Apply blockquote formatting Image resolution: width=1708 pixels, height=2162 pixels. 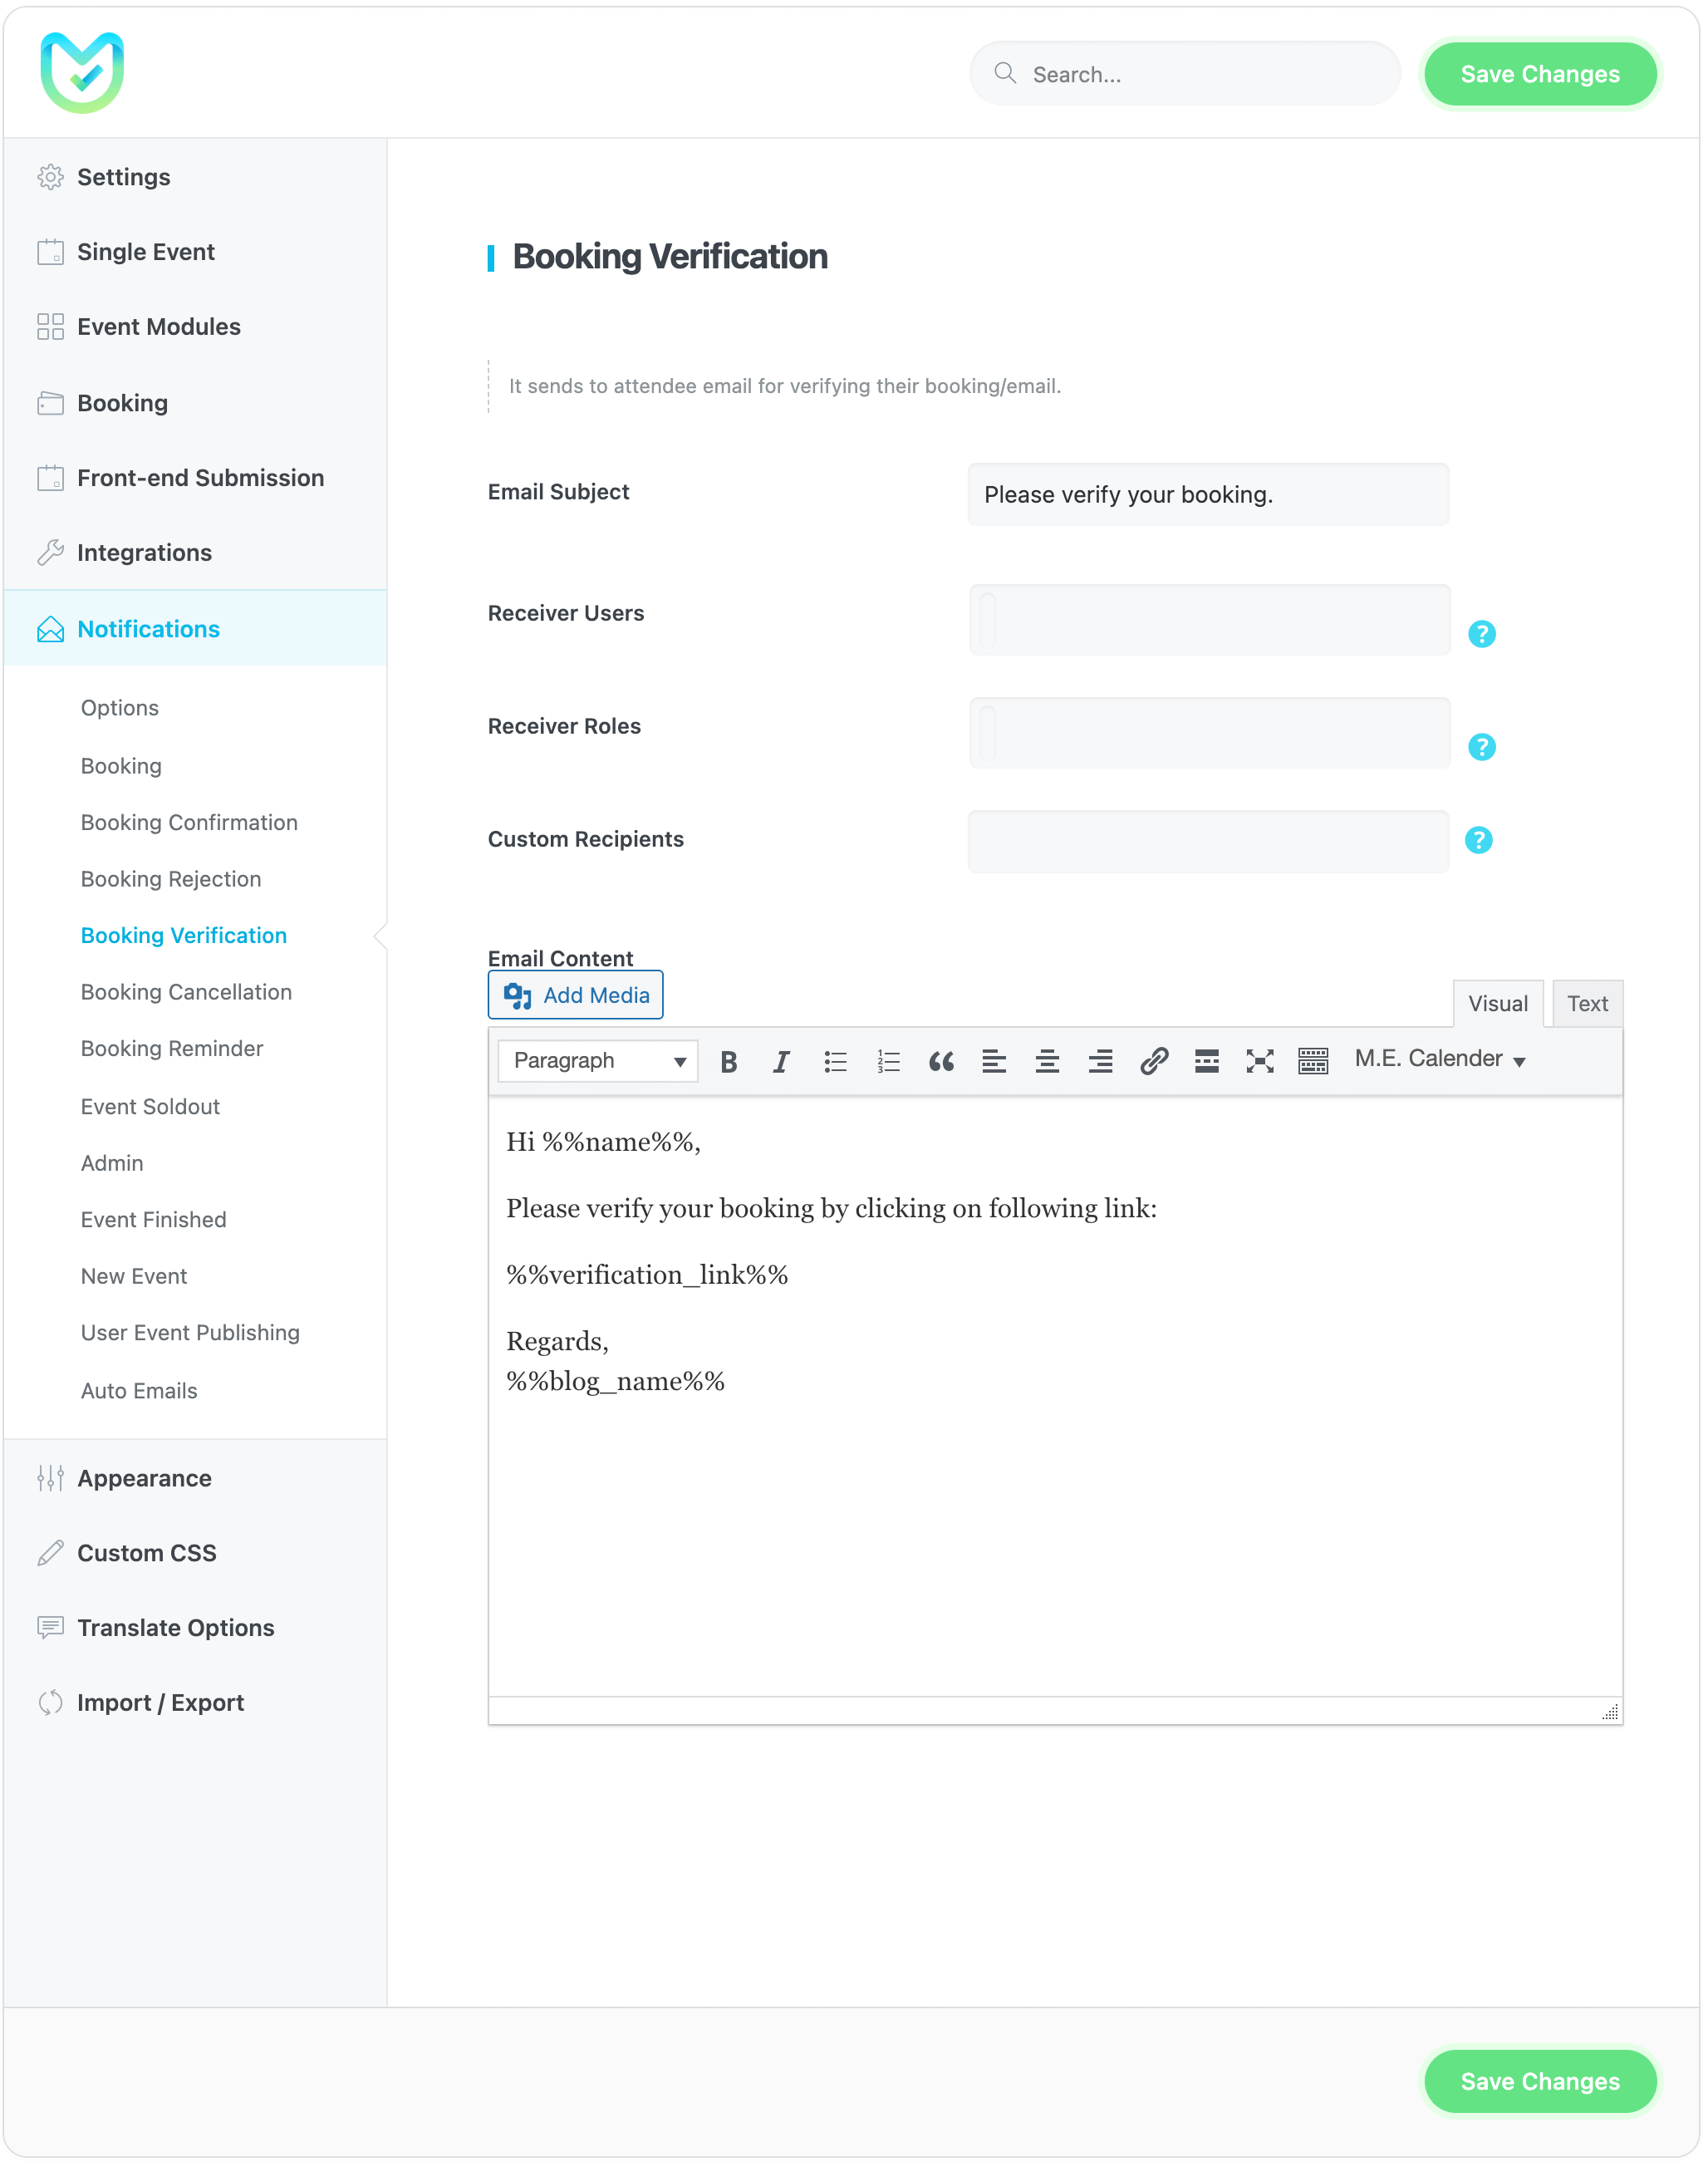point(941,1061)
